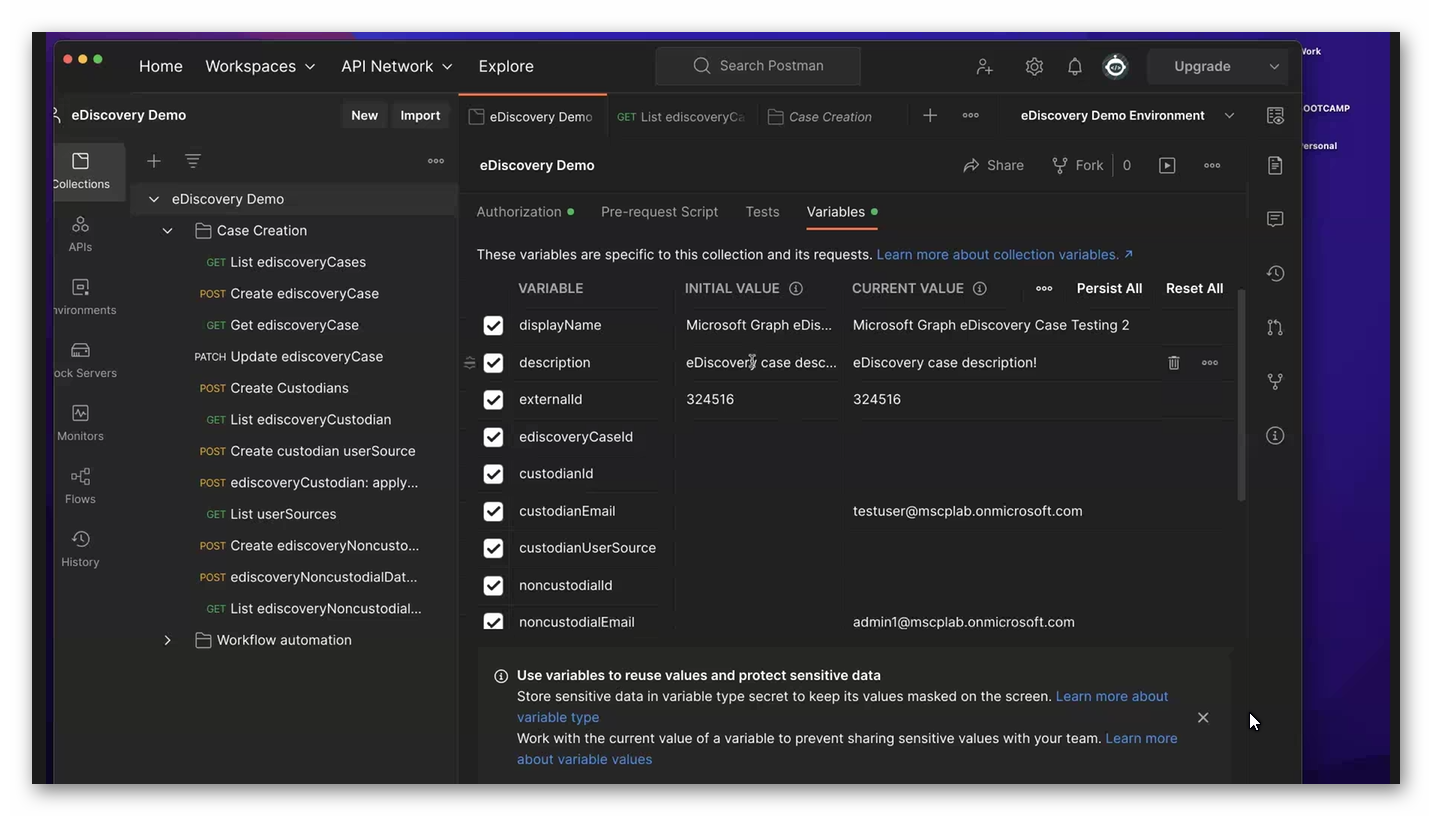This screenshot has width=1432, height=816.
Task: Click the Persist All button
Action: click(x=1108, y=288)
